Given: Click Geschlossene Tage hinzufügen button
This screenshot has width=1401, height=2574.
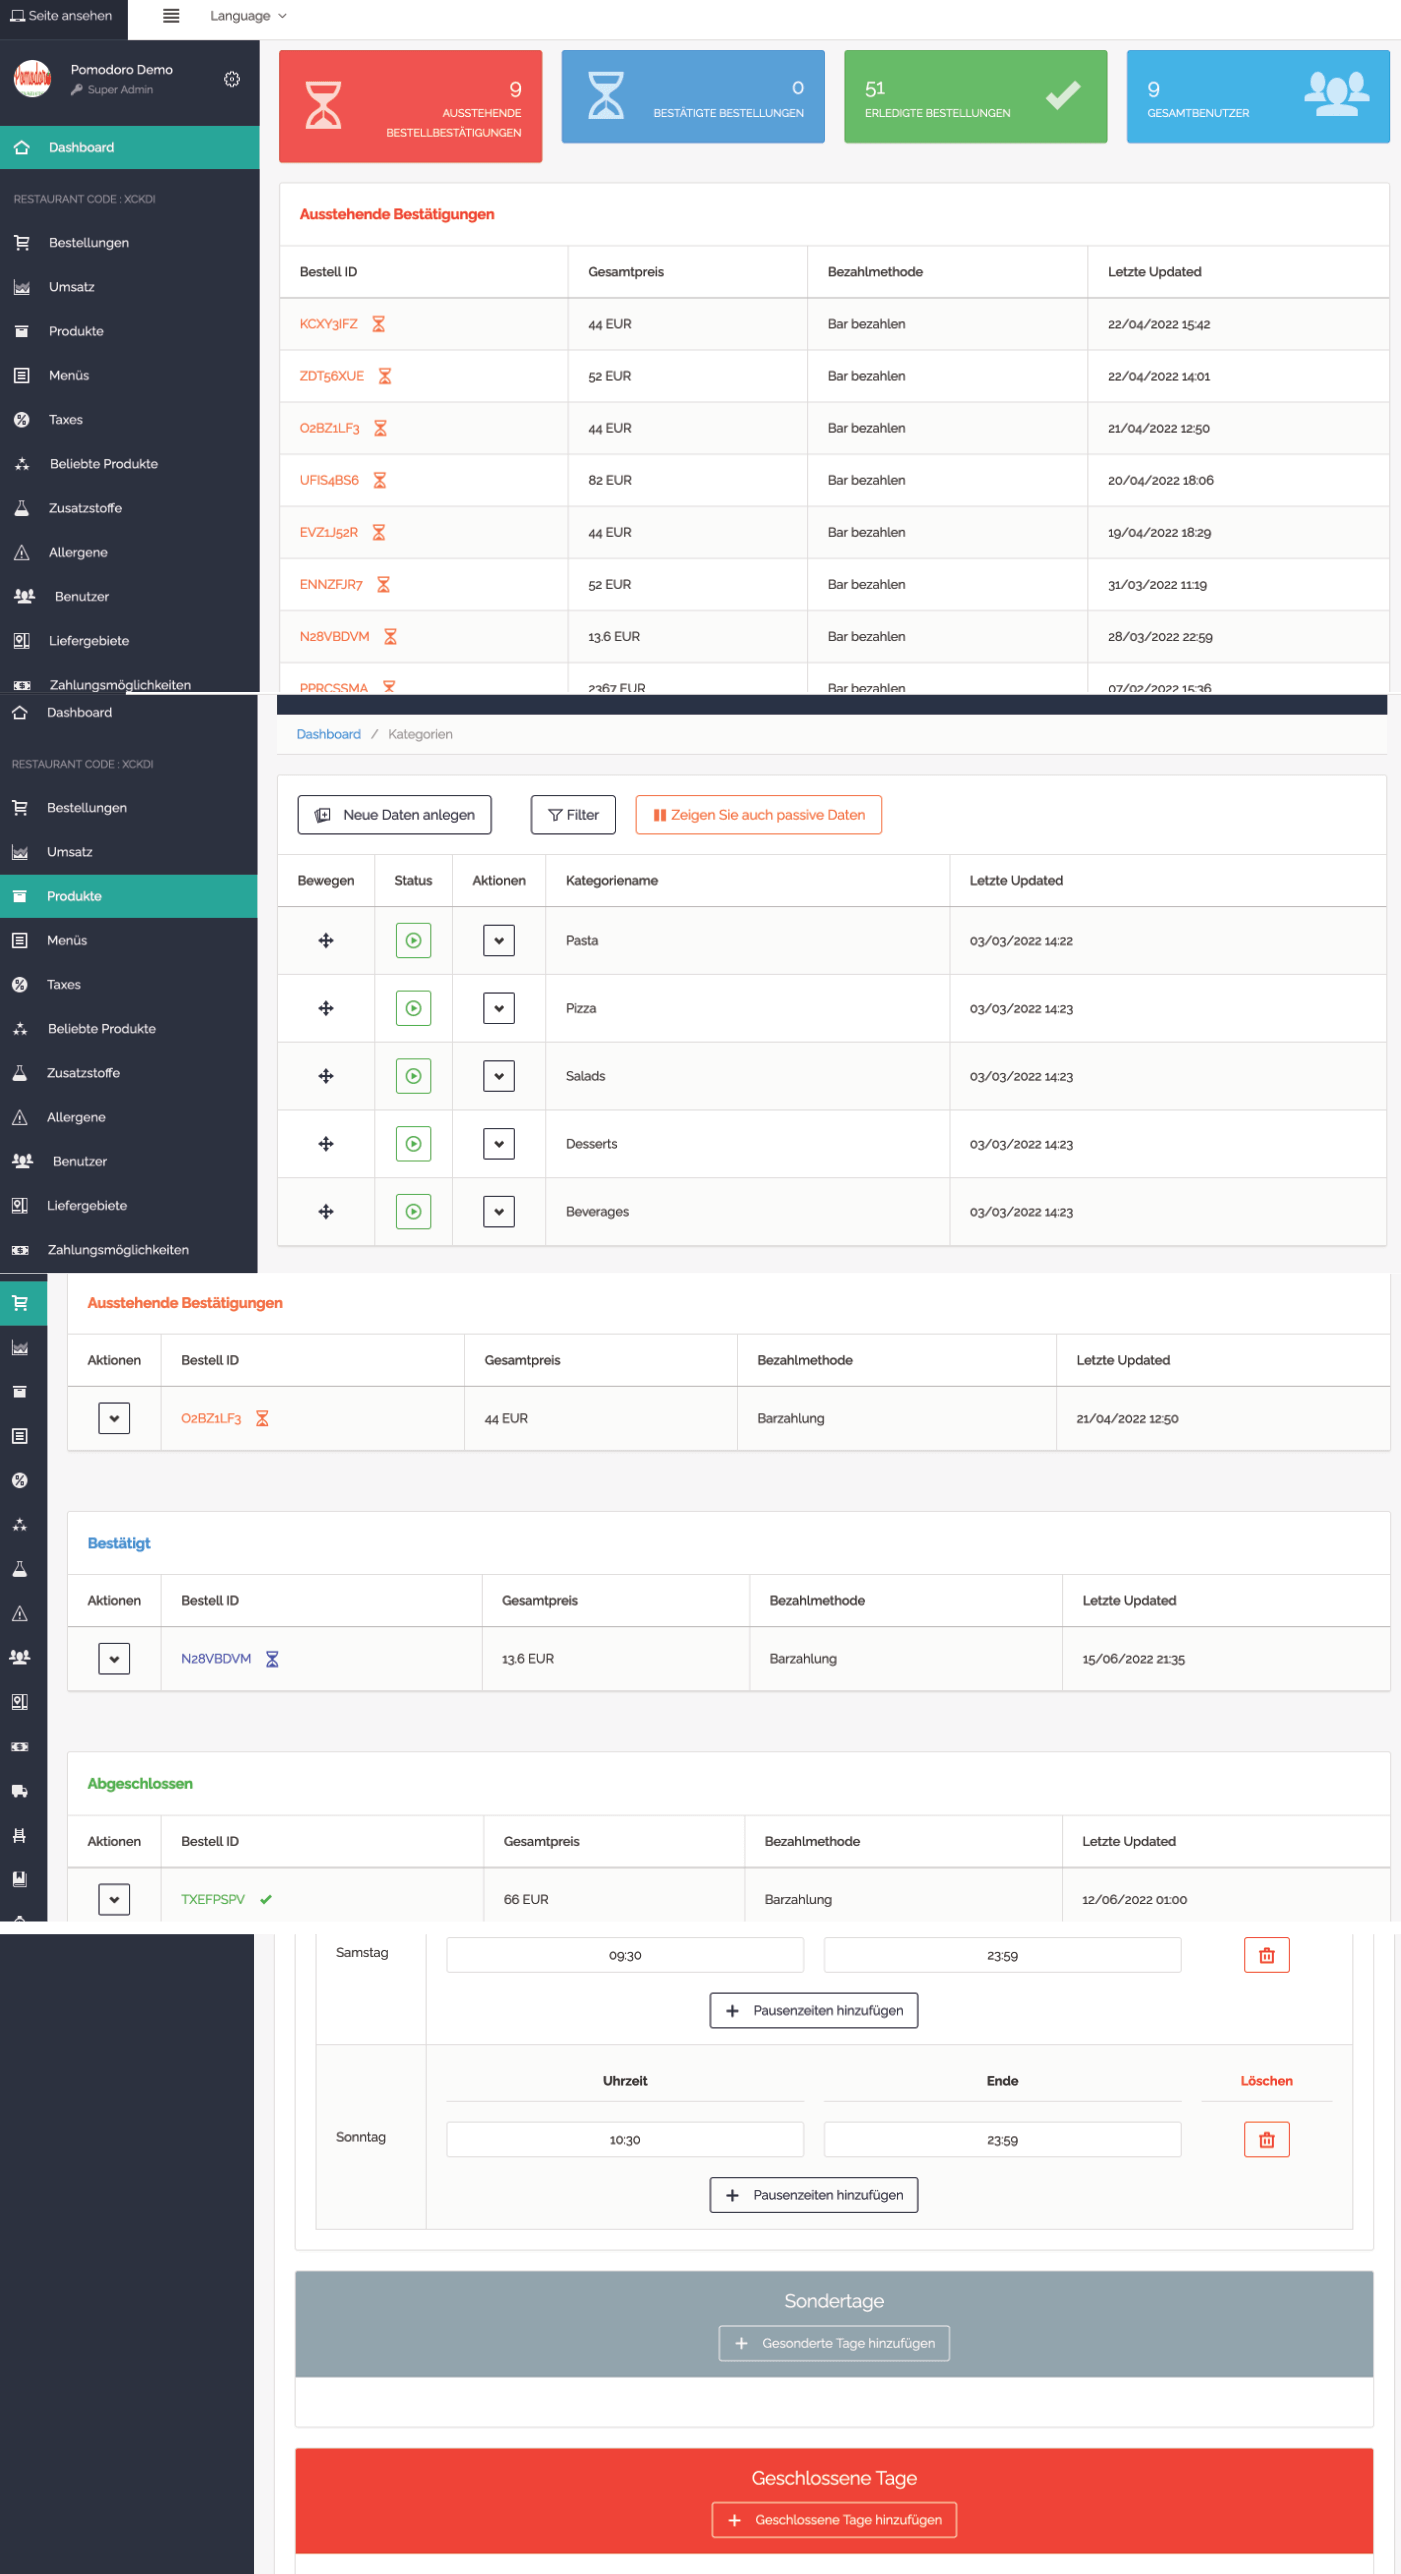Looking at the screenshot, I should click(x=834, y=2520).
